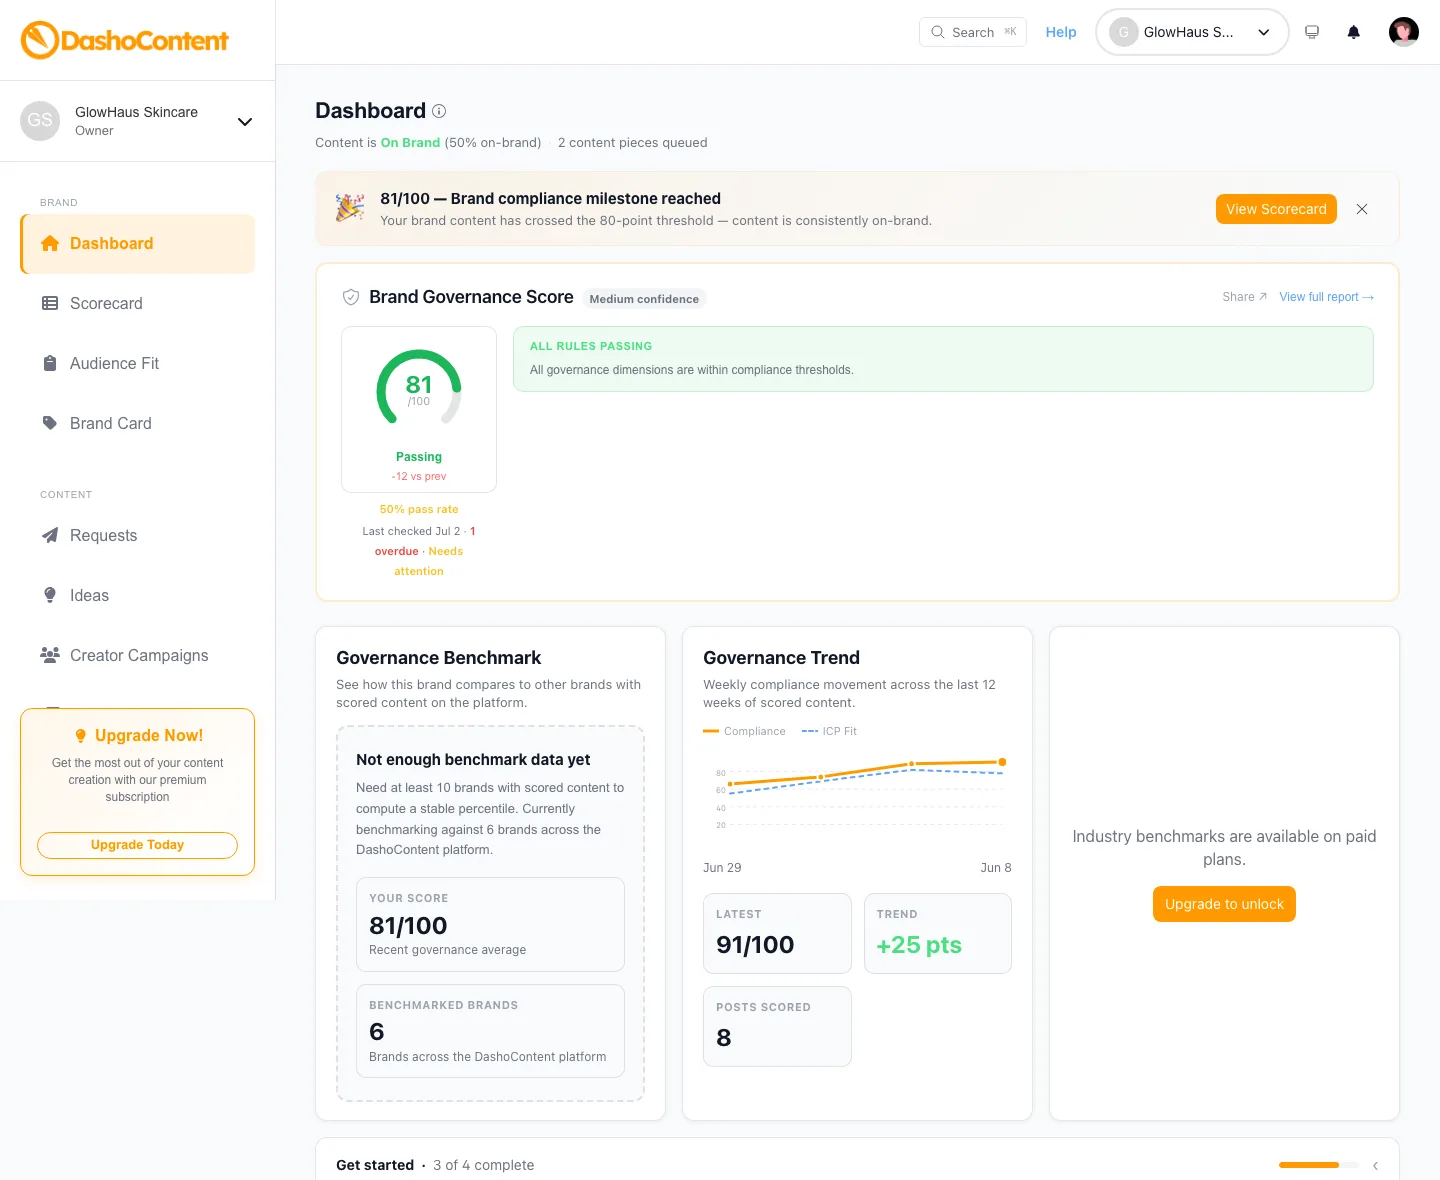Click the '-12 vs prev' text
The height and width of the screenshot is (1180, 1440).
tap(419, 476)
